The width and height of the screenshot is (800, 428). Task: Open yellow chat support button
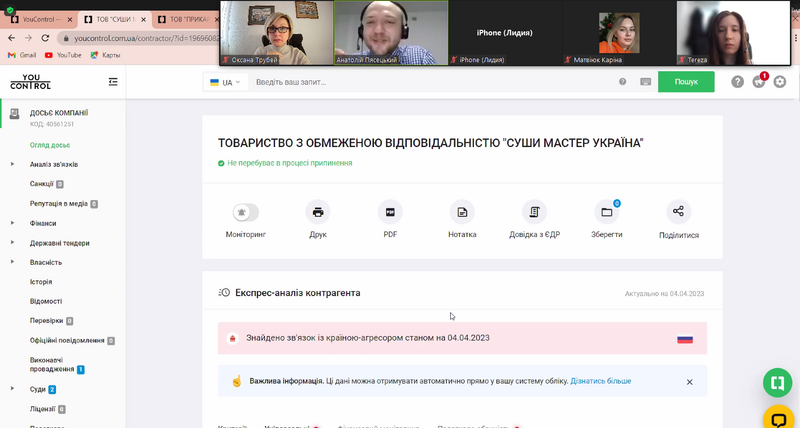click(x=778, y=418)
